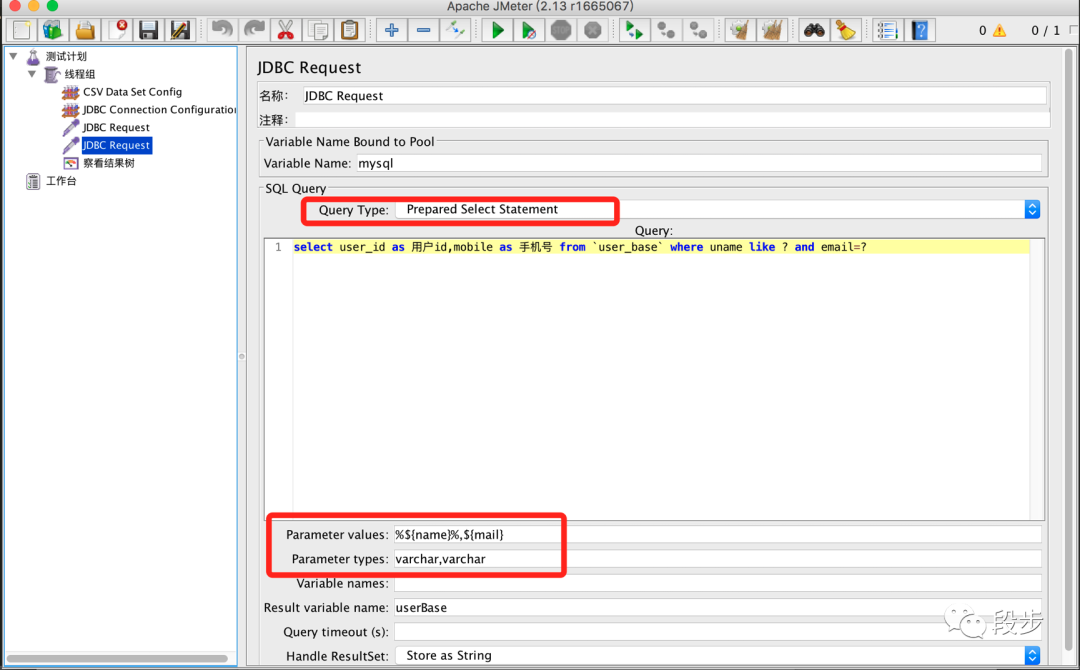
Task: Click Remote Start All icon
Action: pyautogui.click(x=634, y=30)
